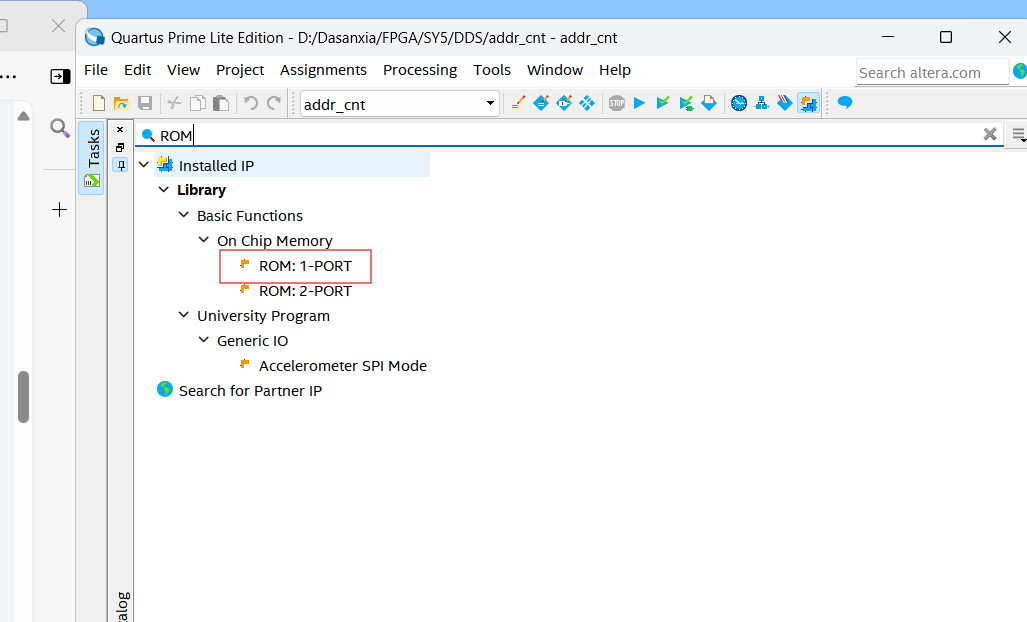Click the Redo arrow icon
The image size is (1027, 622).
274,103
